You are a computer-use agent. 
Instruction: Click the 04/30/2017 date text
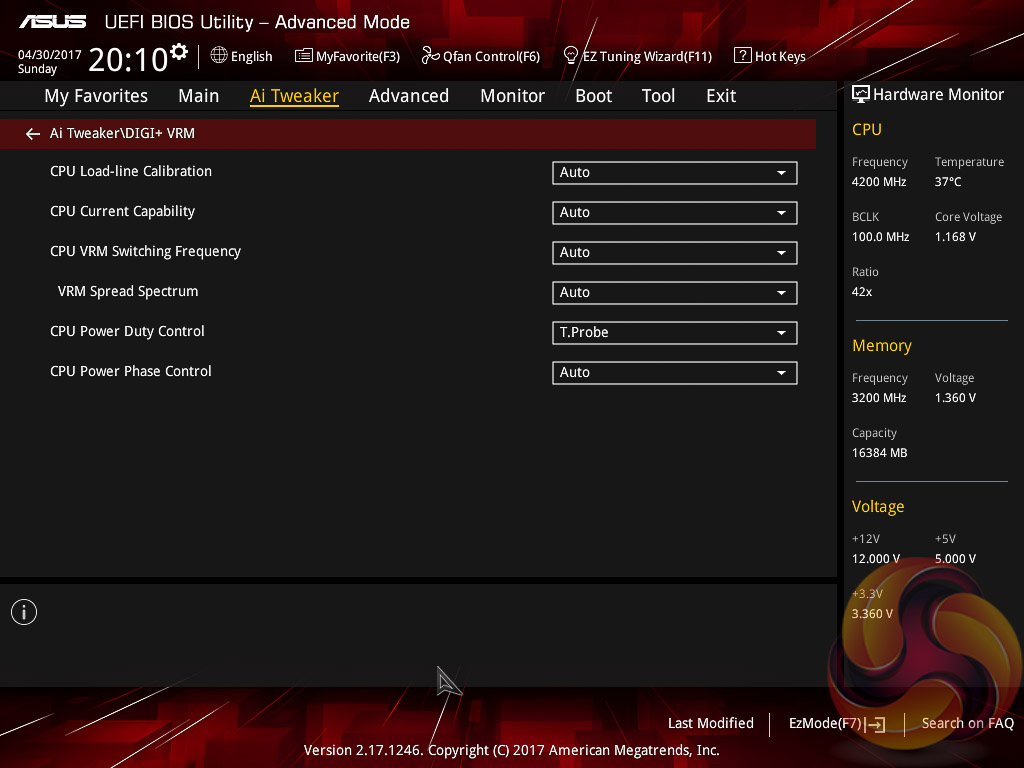[50, 55]
